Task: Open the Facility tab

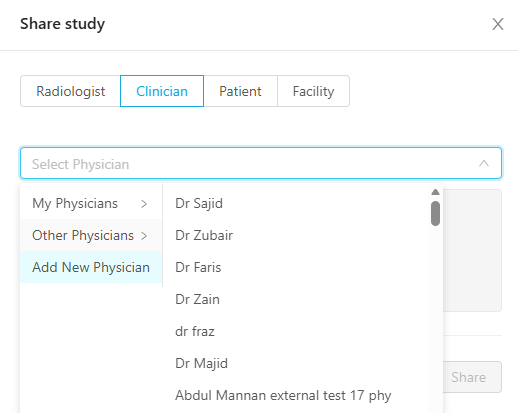Action: (313, 91)
